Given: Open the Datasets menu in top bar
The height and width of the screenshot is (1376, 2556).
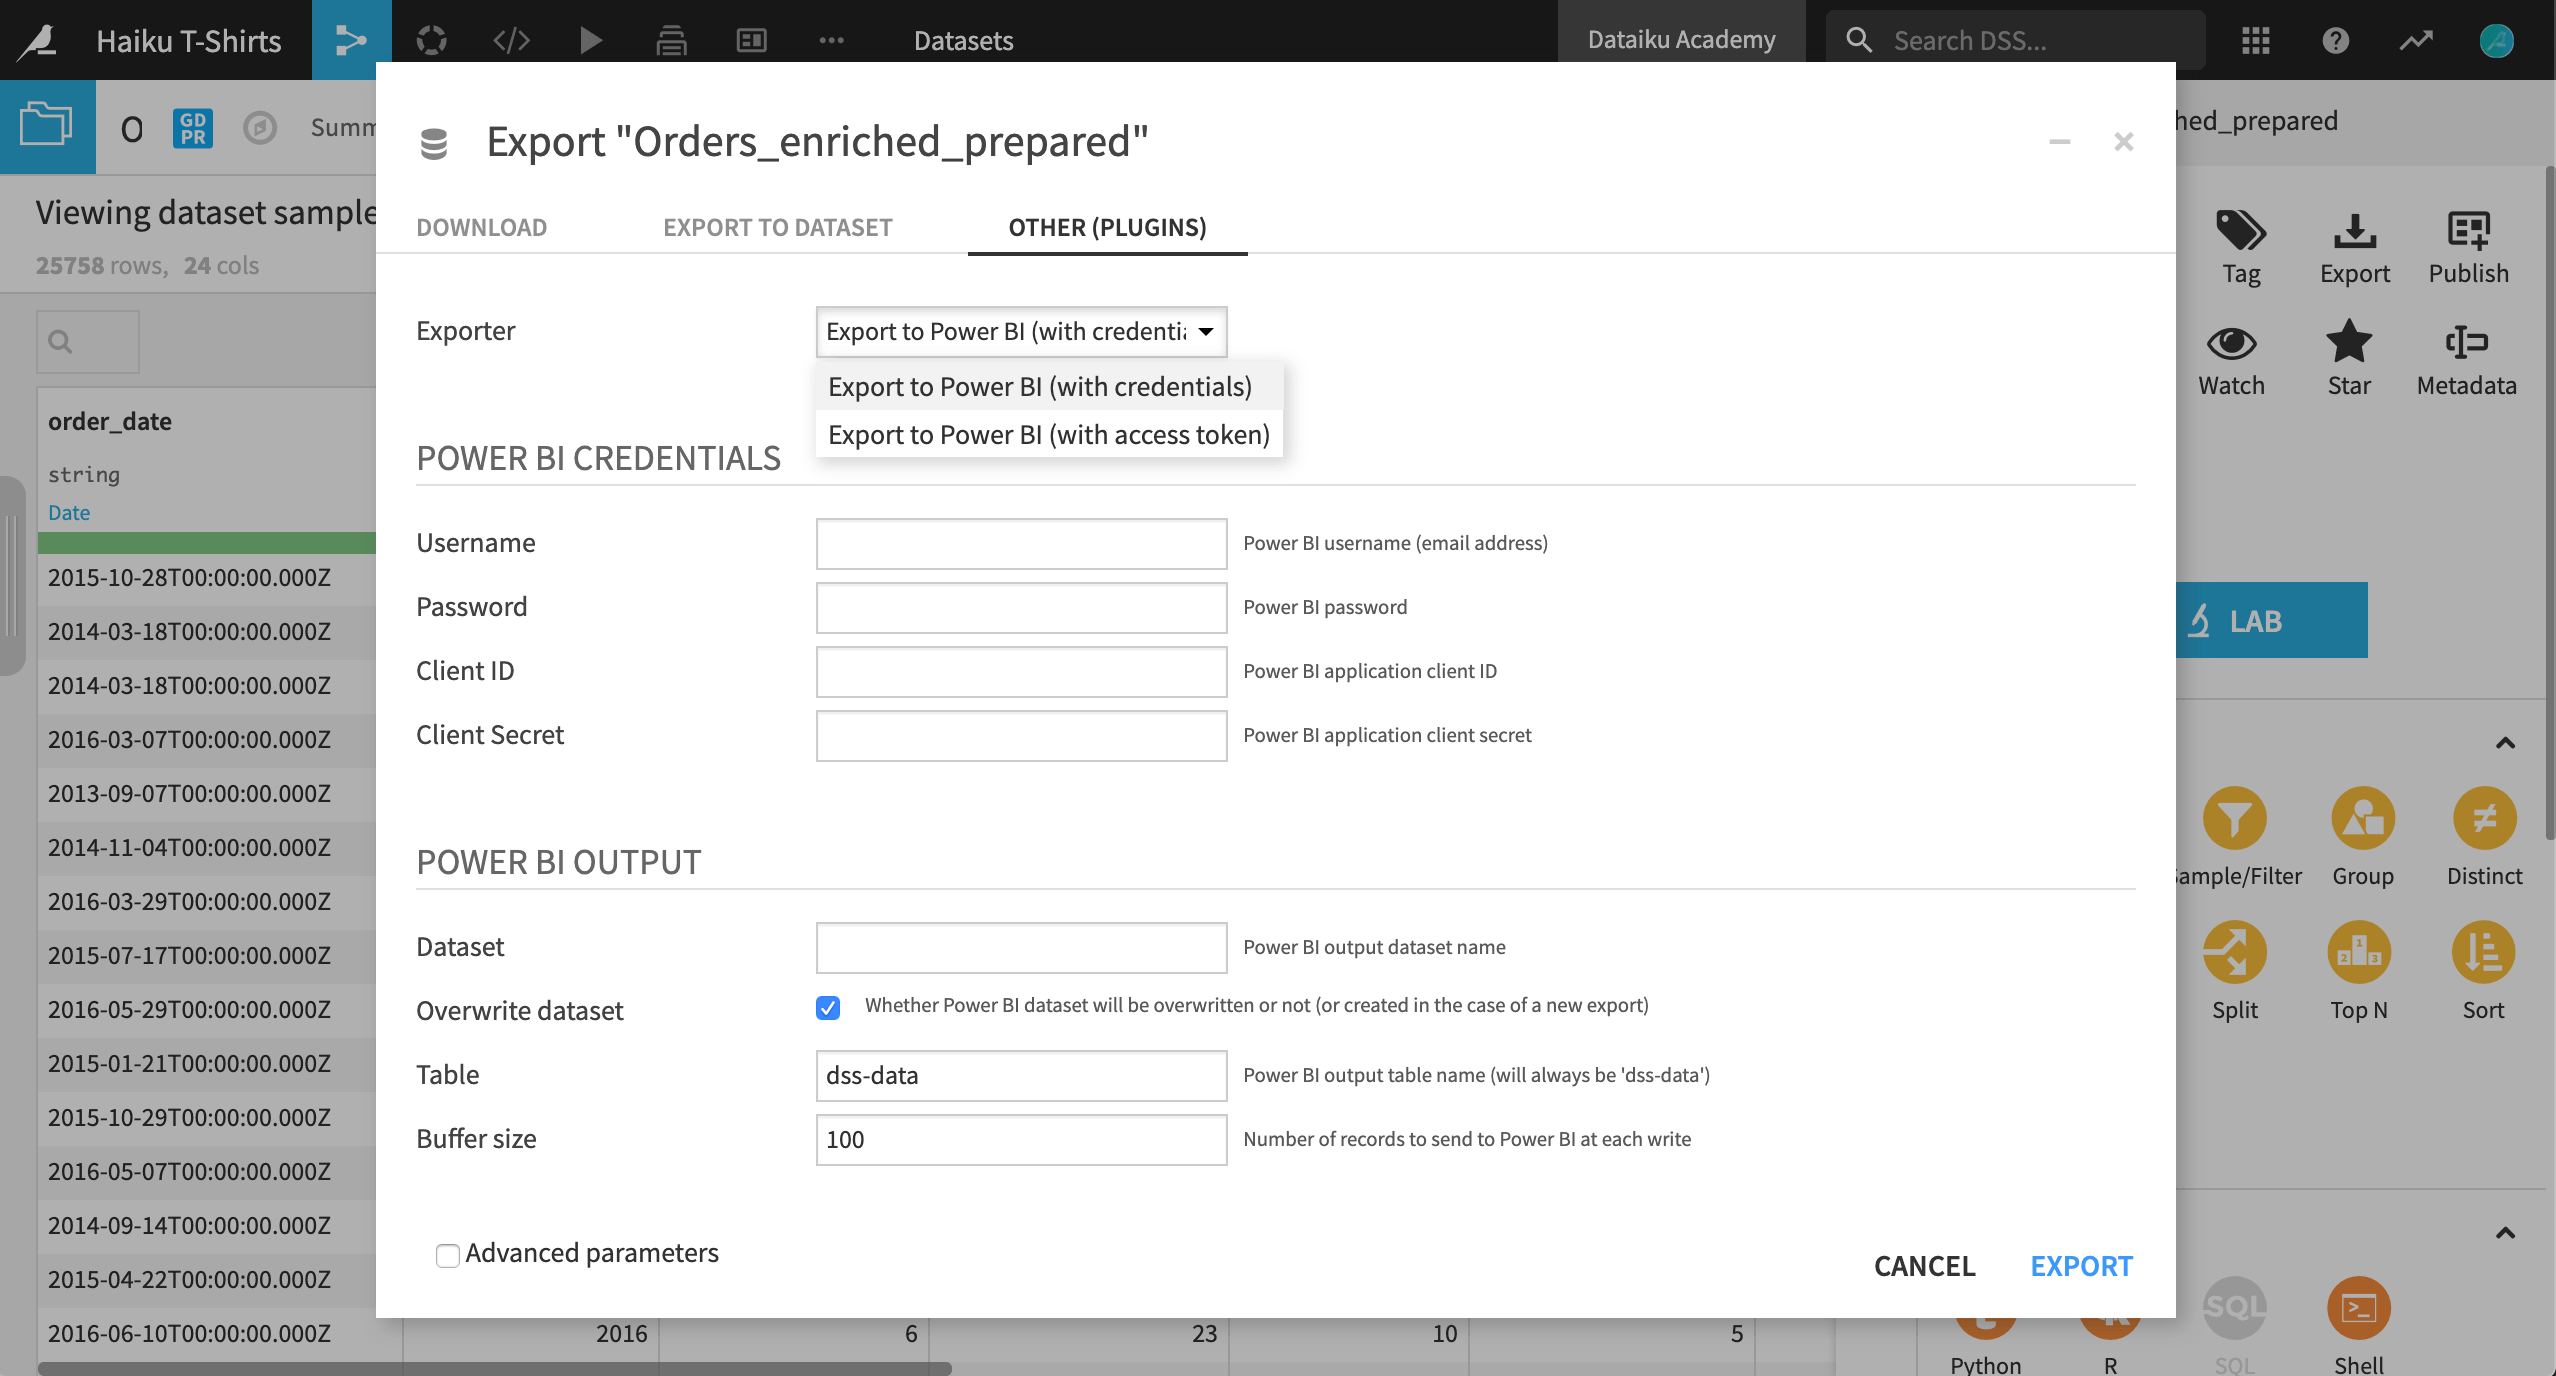Looking at the screenshot, I should (x=963, y=40).
